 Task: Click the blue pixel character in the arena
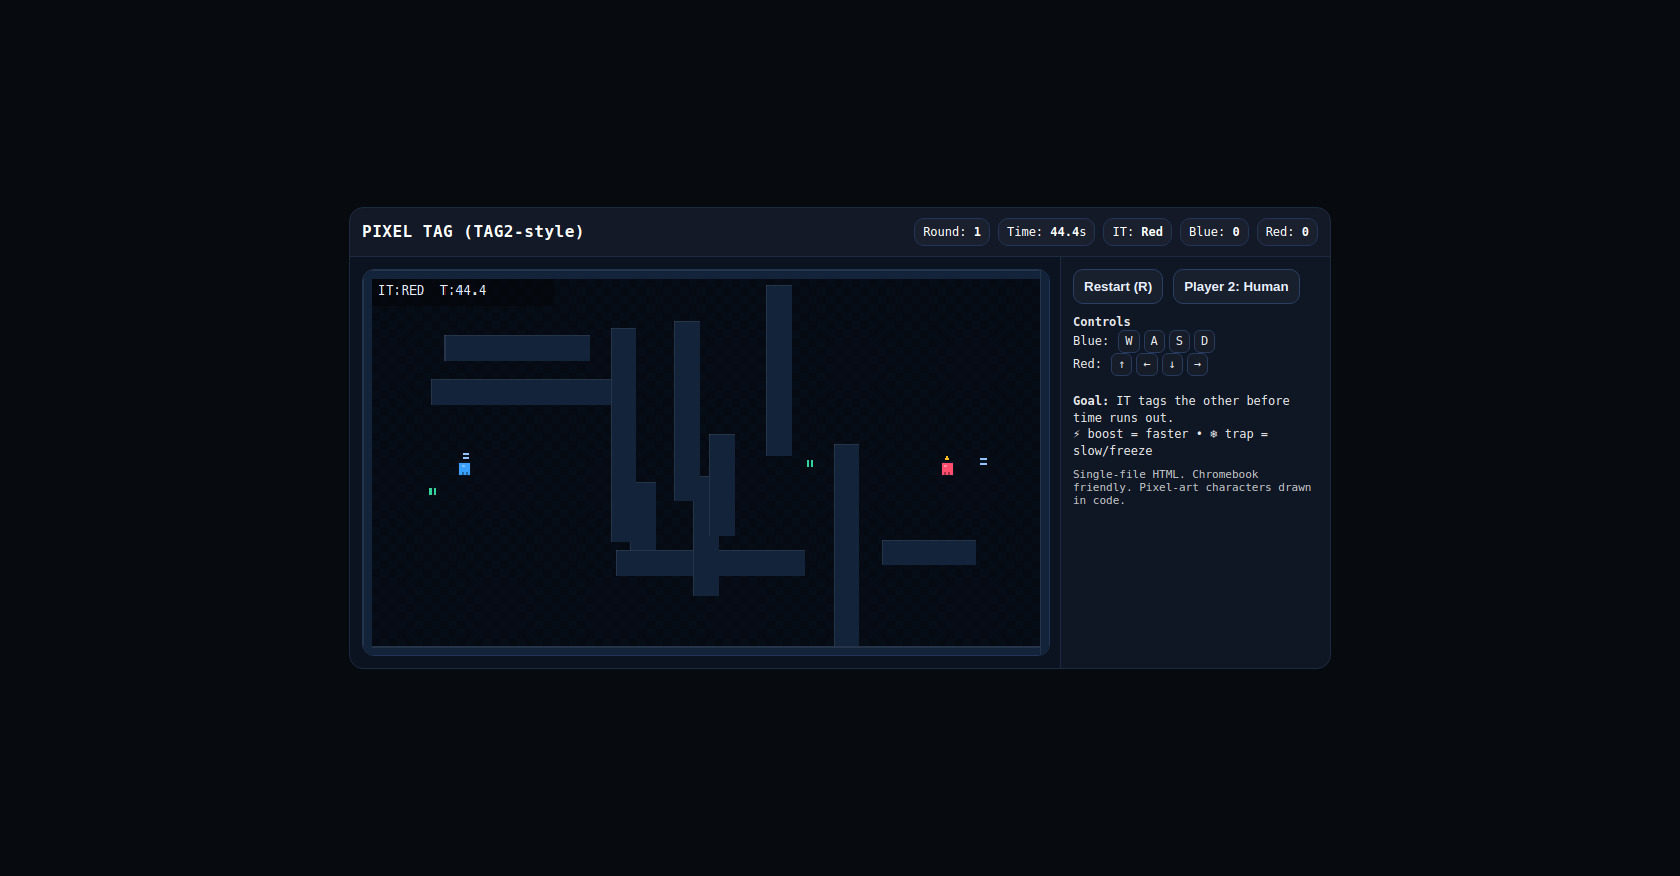click(x=464, y=468)
